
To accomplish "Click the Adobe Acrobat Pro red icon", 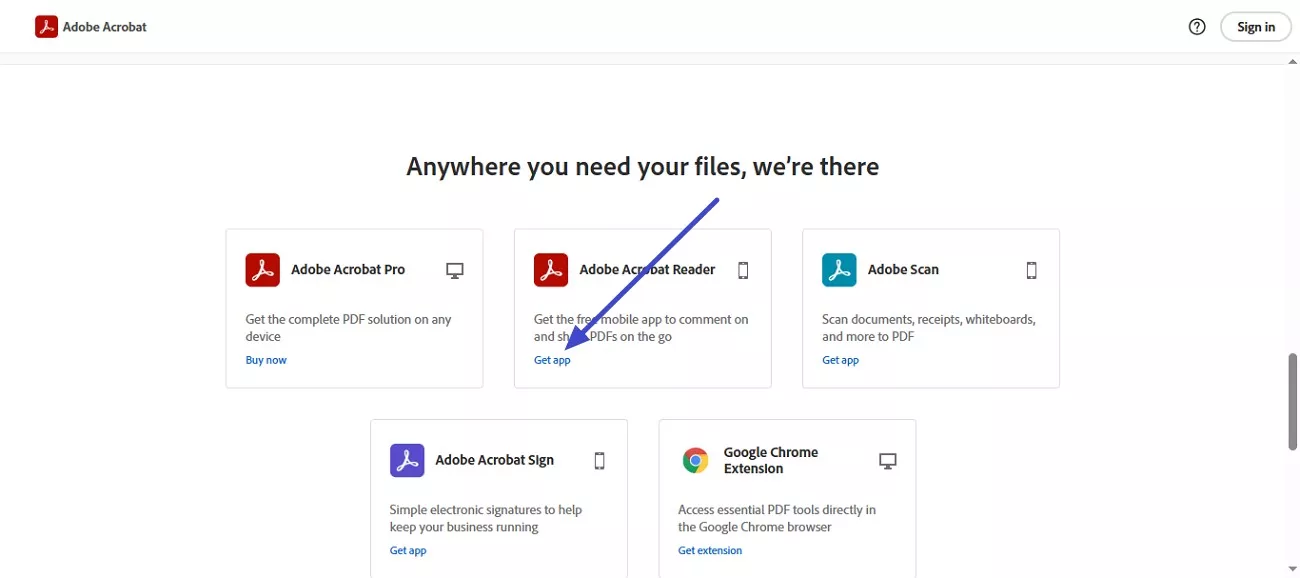I will coord(263,270).
